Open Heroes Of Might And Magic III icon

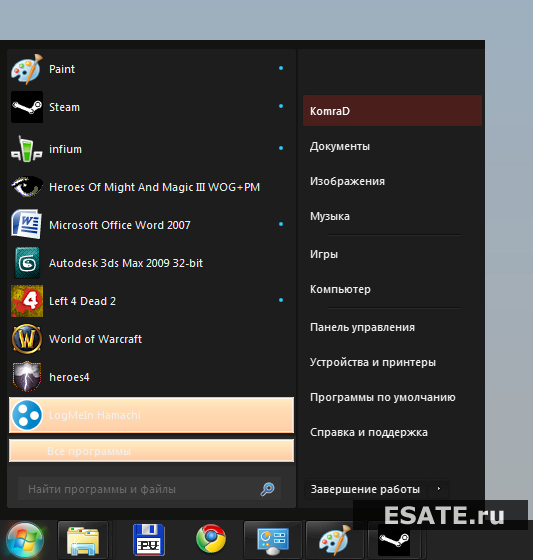tap(27, 186)
